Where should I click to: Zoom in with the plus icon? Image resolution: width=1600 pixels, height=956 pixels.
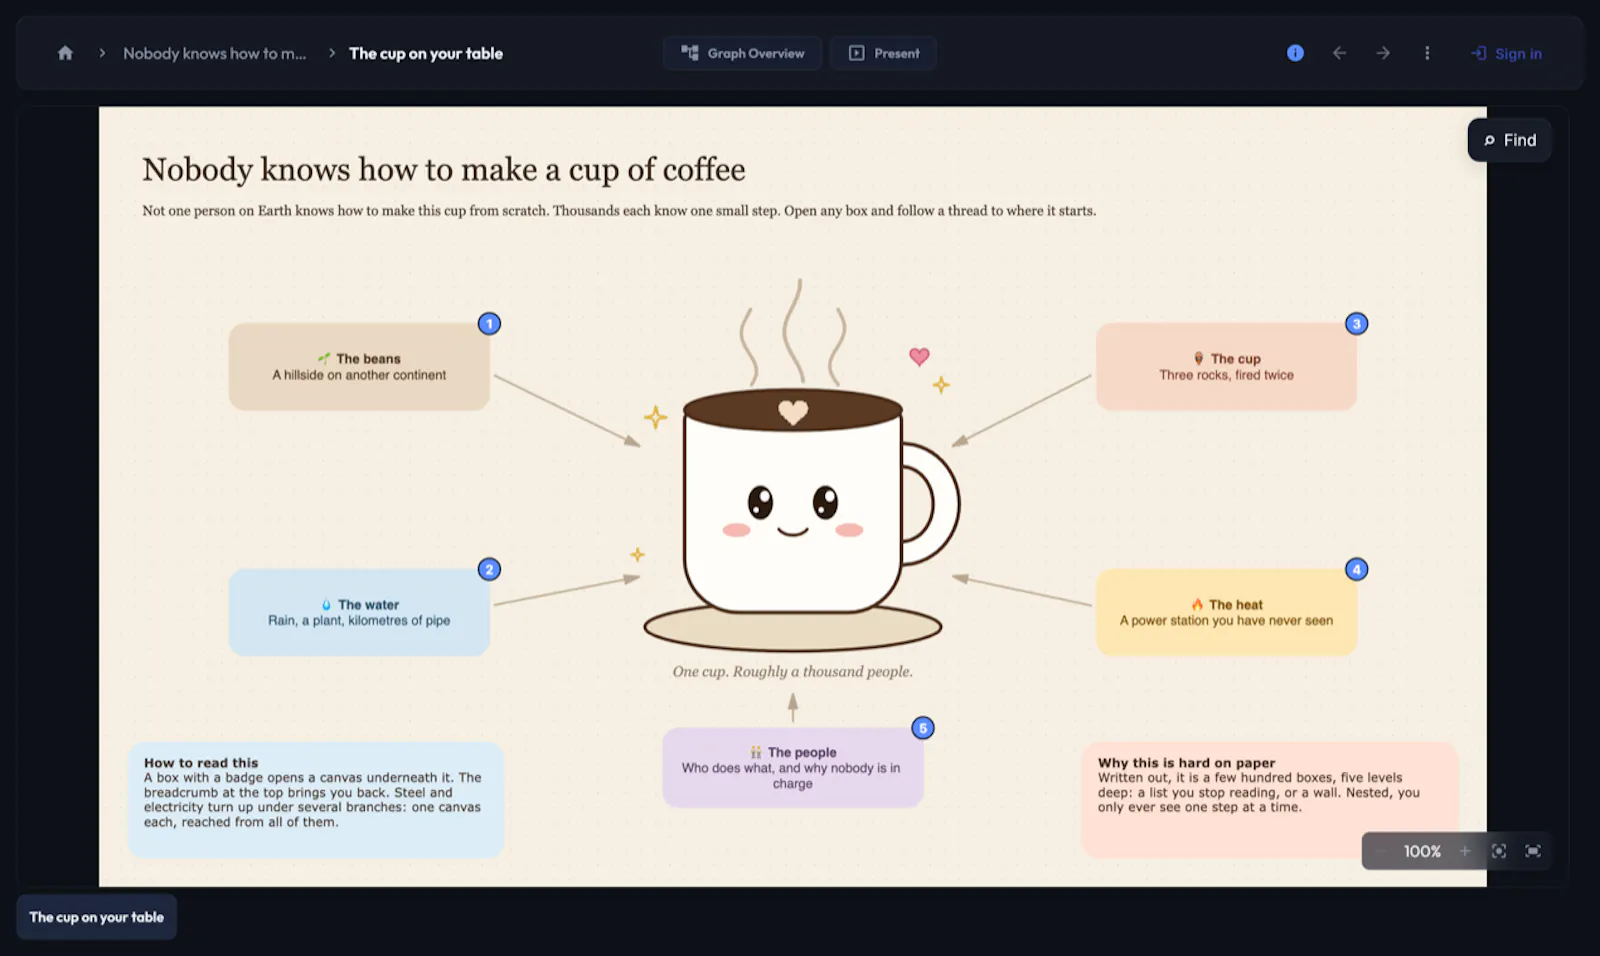(1465, 851)
